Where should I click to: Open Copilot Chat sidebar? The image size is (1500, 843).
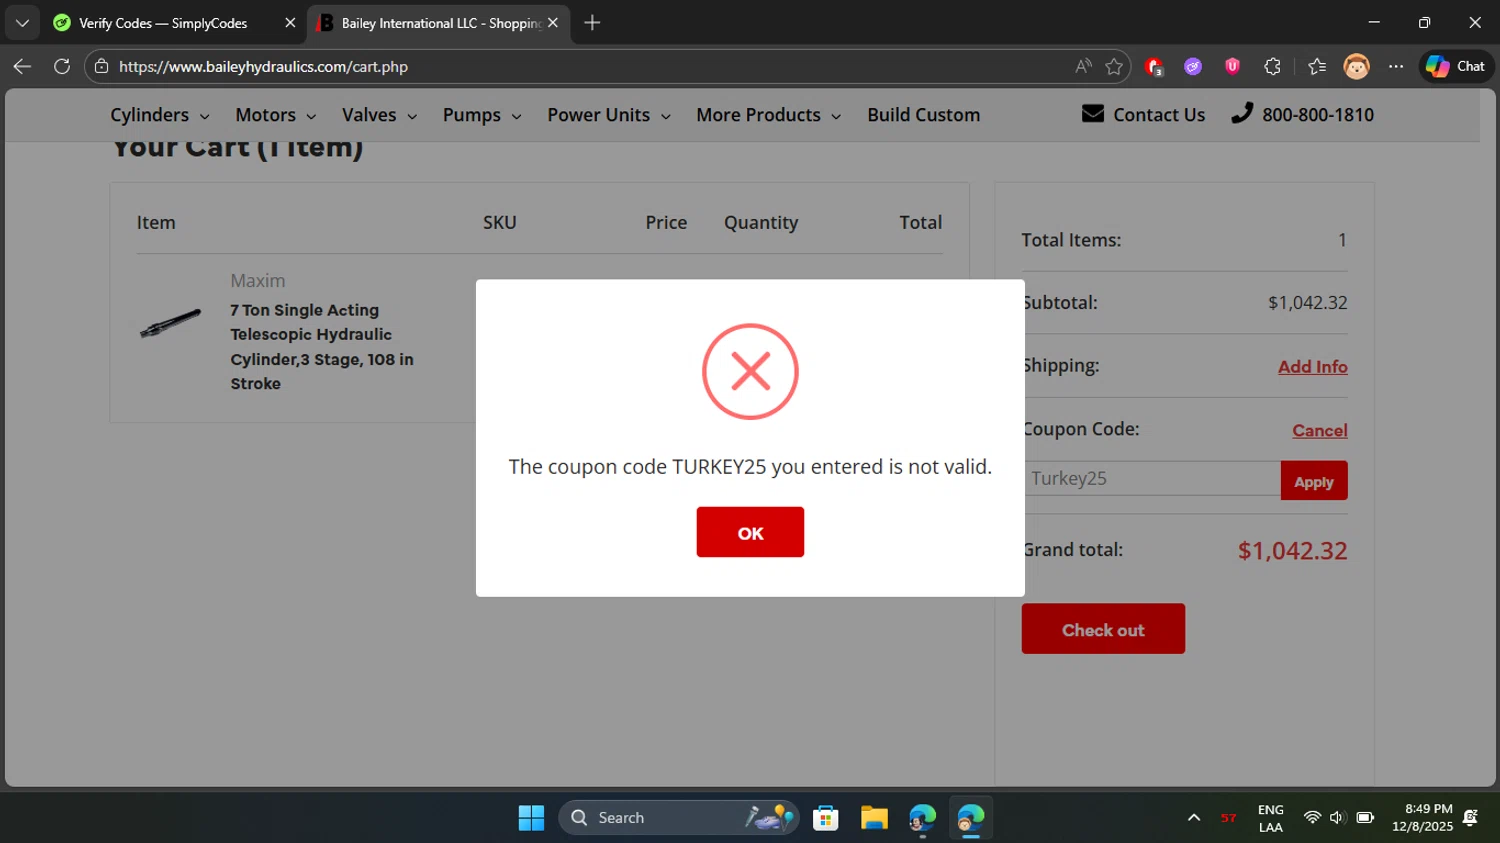click(1456, 66)
